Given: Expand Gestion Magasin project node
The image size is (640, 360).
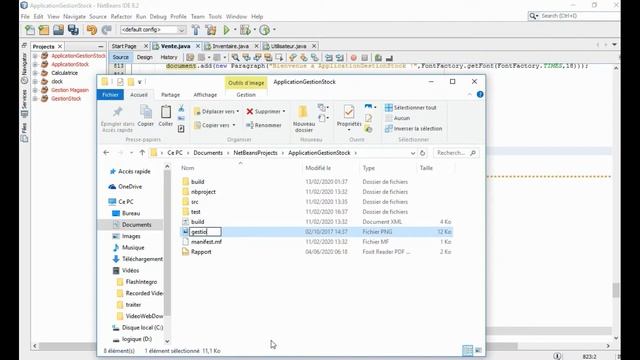Looking at the screenshot, I should pyautogui.click(x=35, y=90).
